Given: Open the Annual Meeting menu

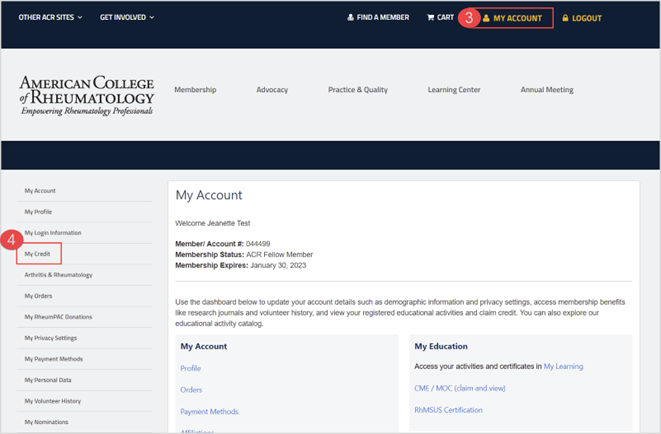Looking at the screenshot, I should [547, 89].
